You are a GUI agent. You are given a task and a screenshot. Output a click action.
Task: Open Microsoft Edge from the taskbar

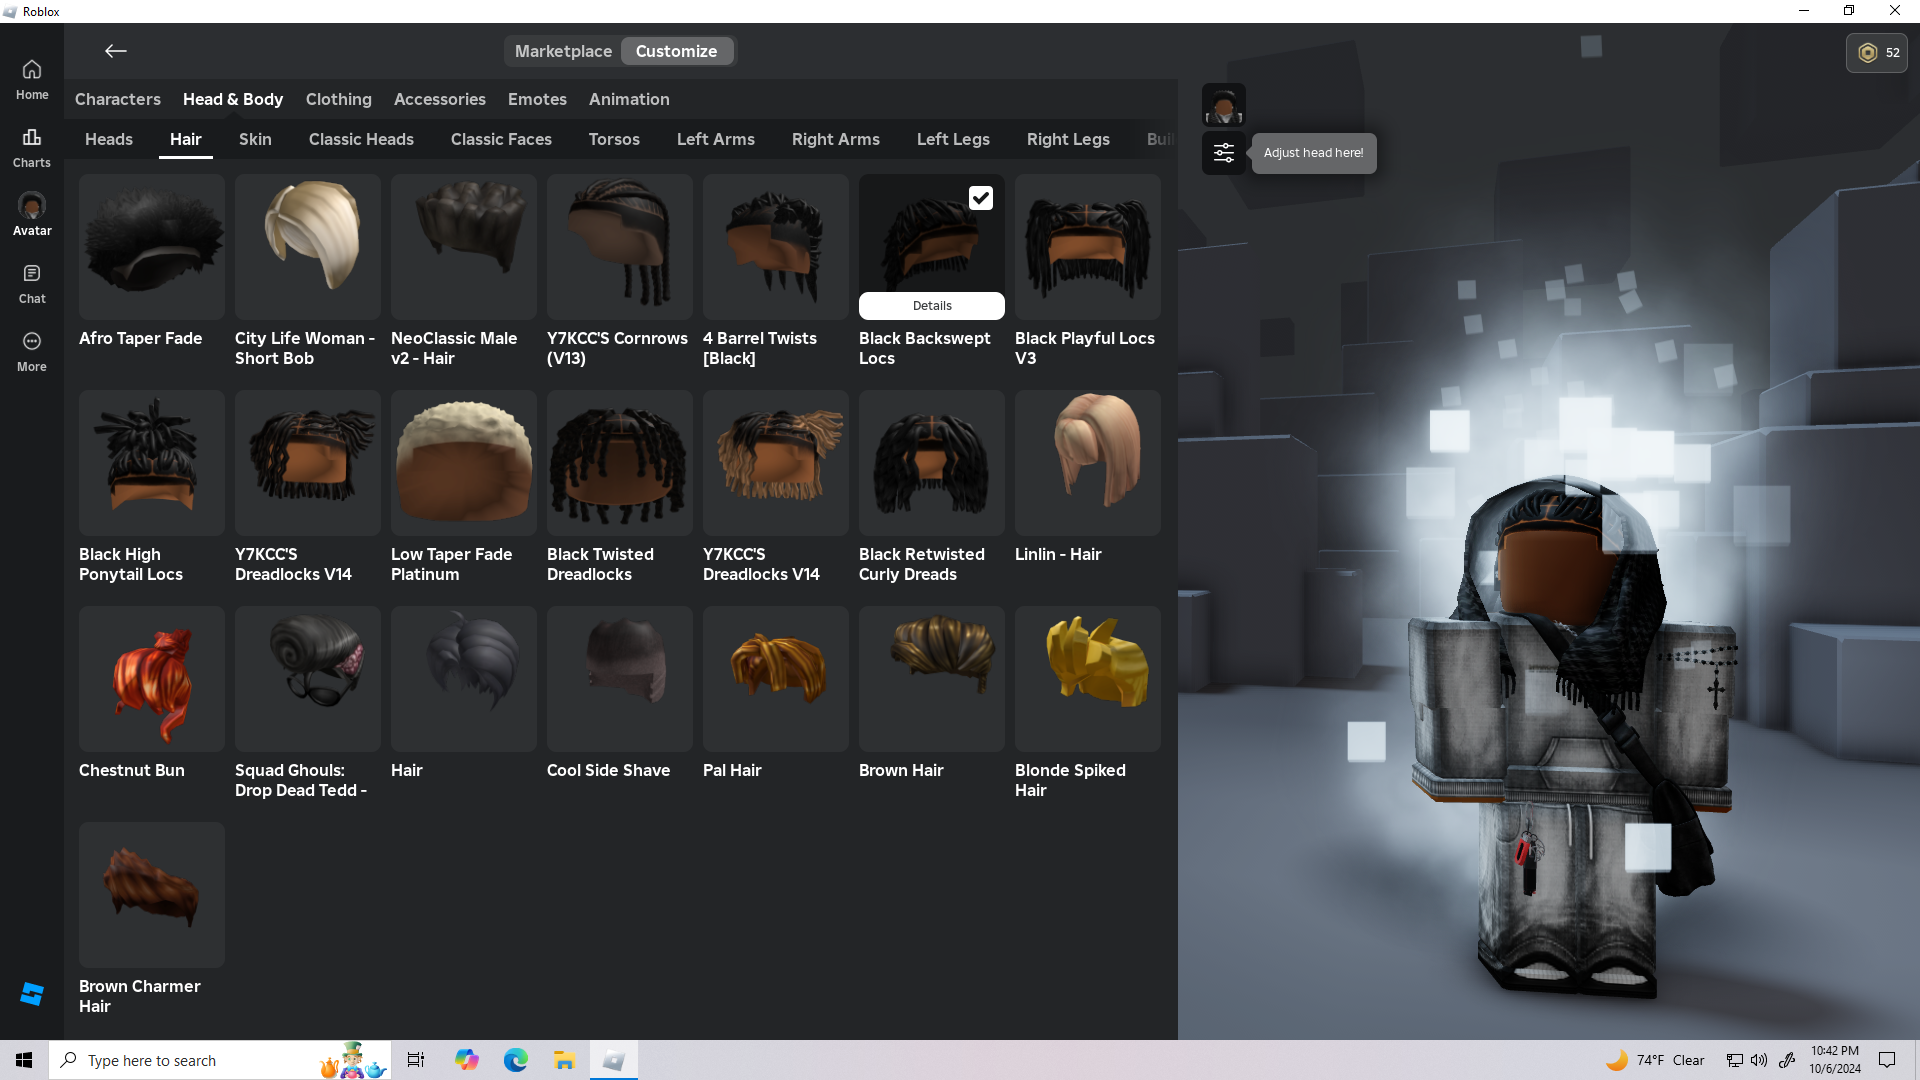coord(515,1060)
